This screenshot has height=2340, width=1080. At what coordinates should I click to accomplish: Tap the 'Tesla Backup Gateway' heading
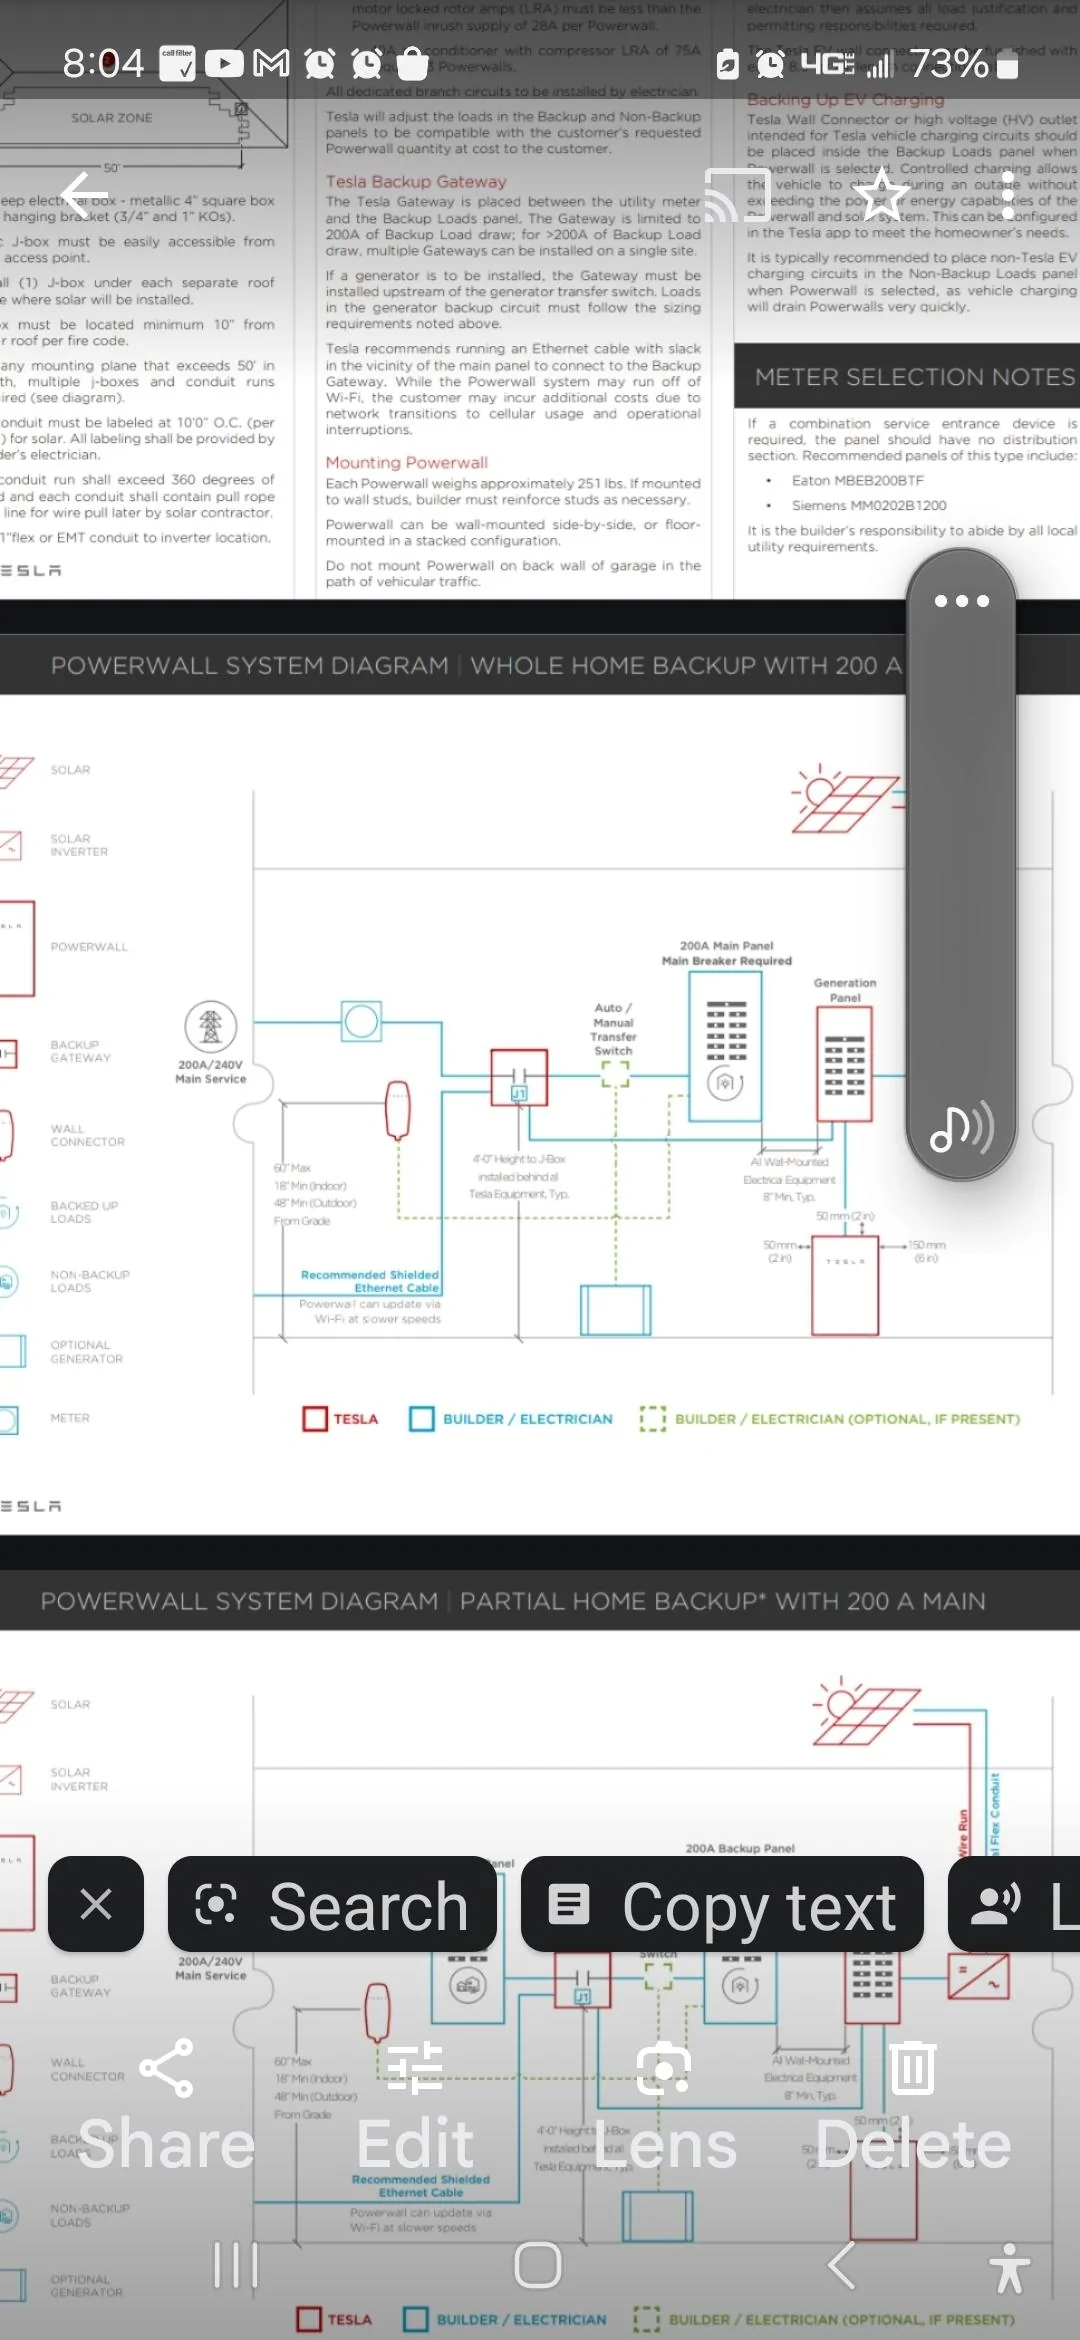tap(416, 182)
